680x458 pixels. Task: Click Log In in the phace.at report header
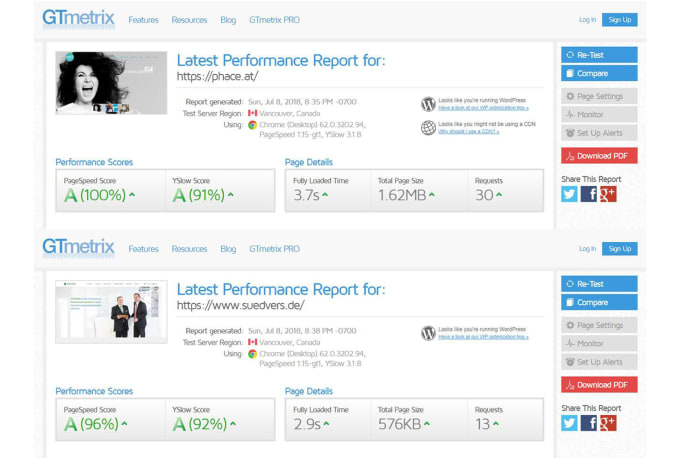(x=587, y=20)
